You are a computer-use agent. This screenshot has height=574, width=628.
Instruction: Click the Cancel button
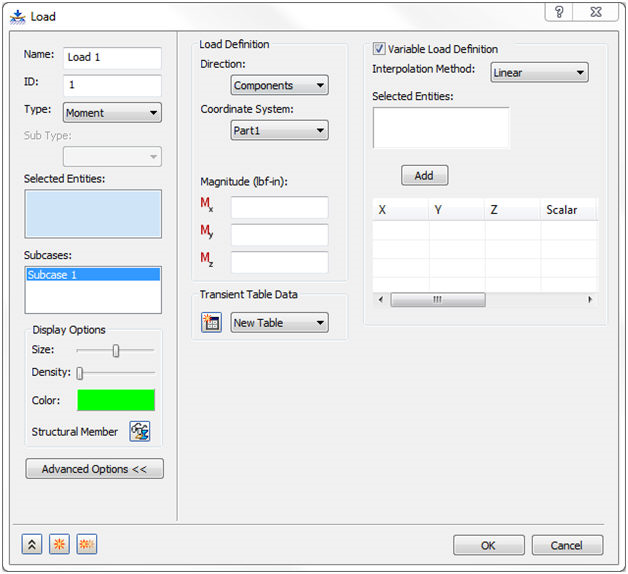coord(567,545)
